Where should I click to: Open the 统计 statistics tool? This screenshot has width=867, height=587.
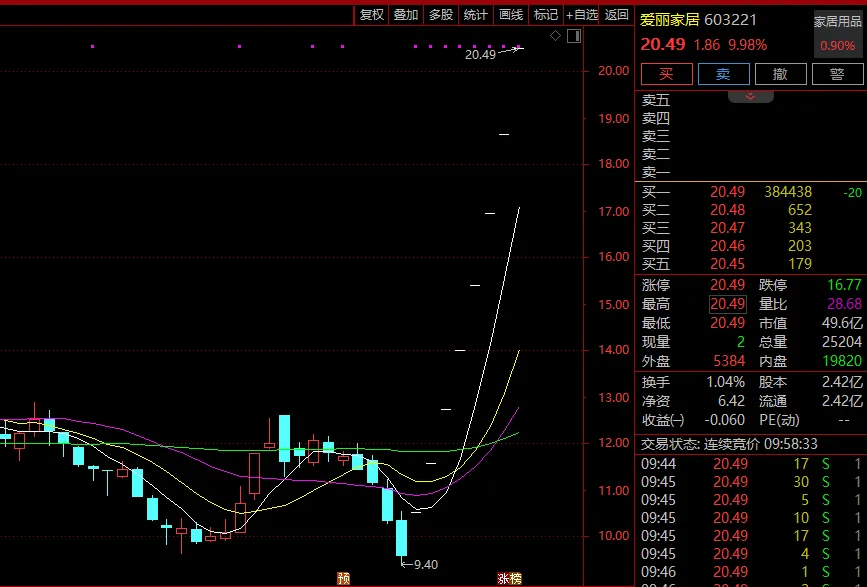[476, 15]
